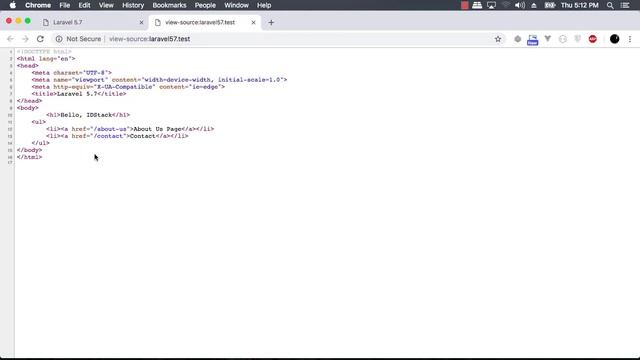Go forward to next page
The image size is (640, 360).
(x=25, y=39)
